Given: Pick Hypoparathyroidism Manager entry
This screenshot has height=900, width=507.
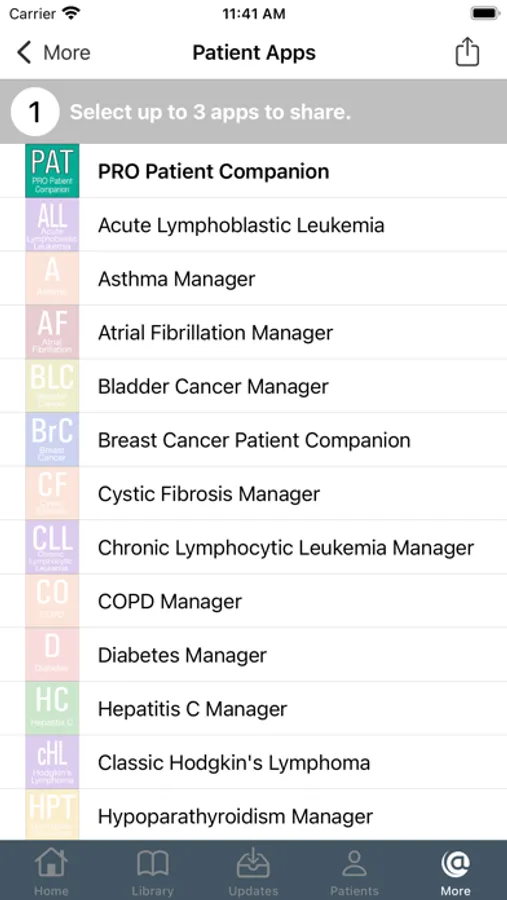Looking at the screenshot, I should [253, 816].
